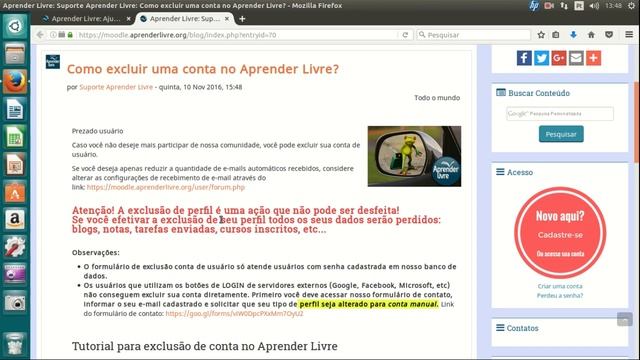Click the Google custom search field
The width and height of the screenshot is (640, 360).
(560, 113)
